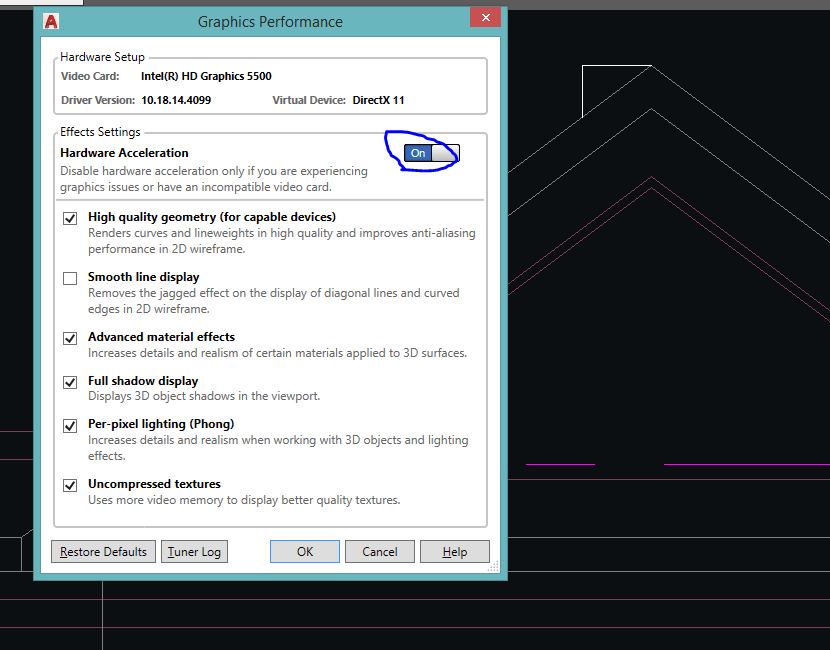Click the Restore Defaults button
The image size is (830, 650).
tap(102, 551)
